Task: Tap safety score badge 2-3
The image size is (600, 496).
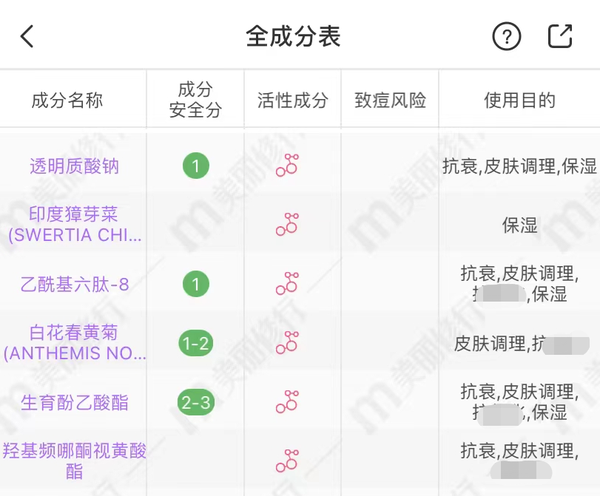Action: click(195, 402)
